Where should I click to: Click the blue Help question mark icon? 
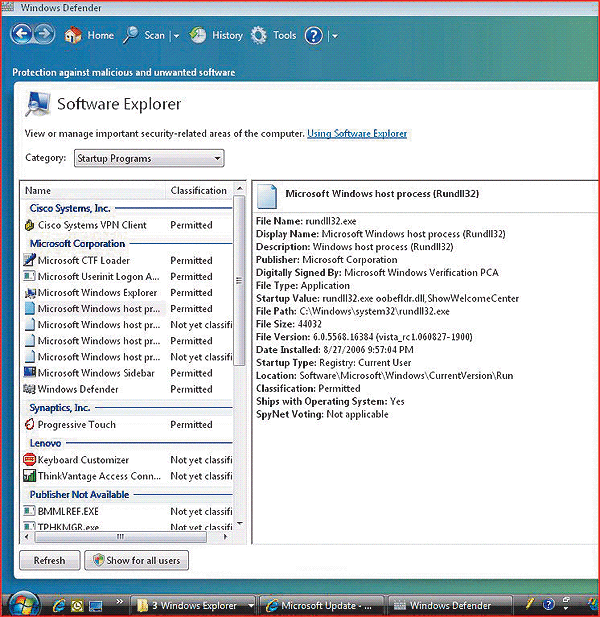(x=314, y=36)
